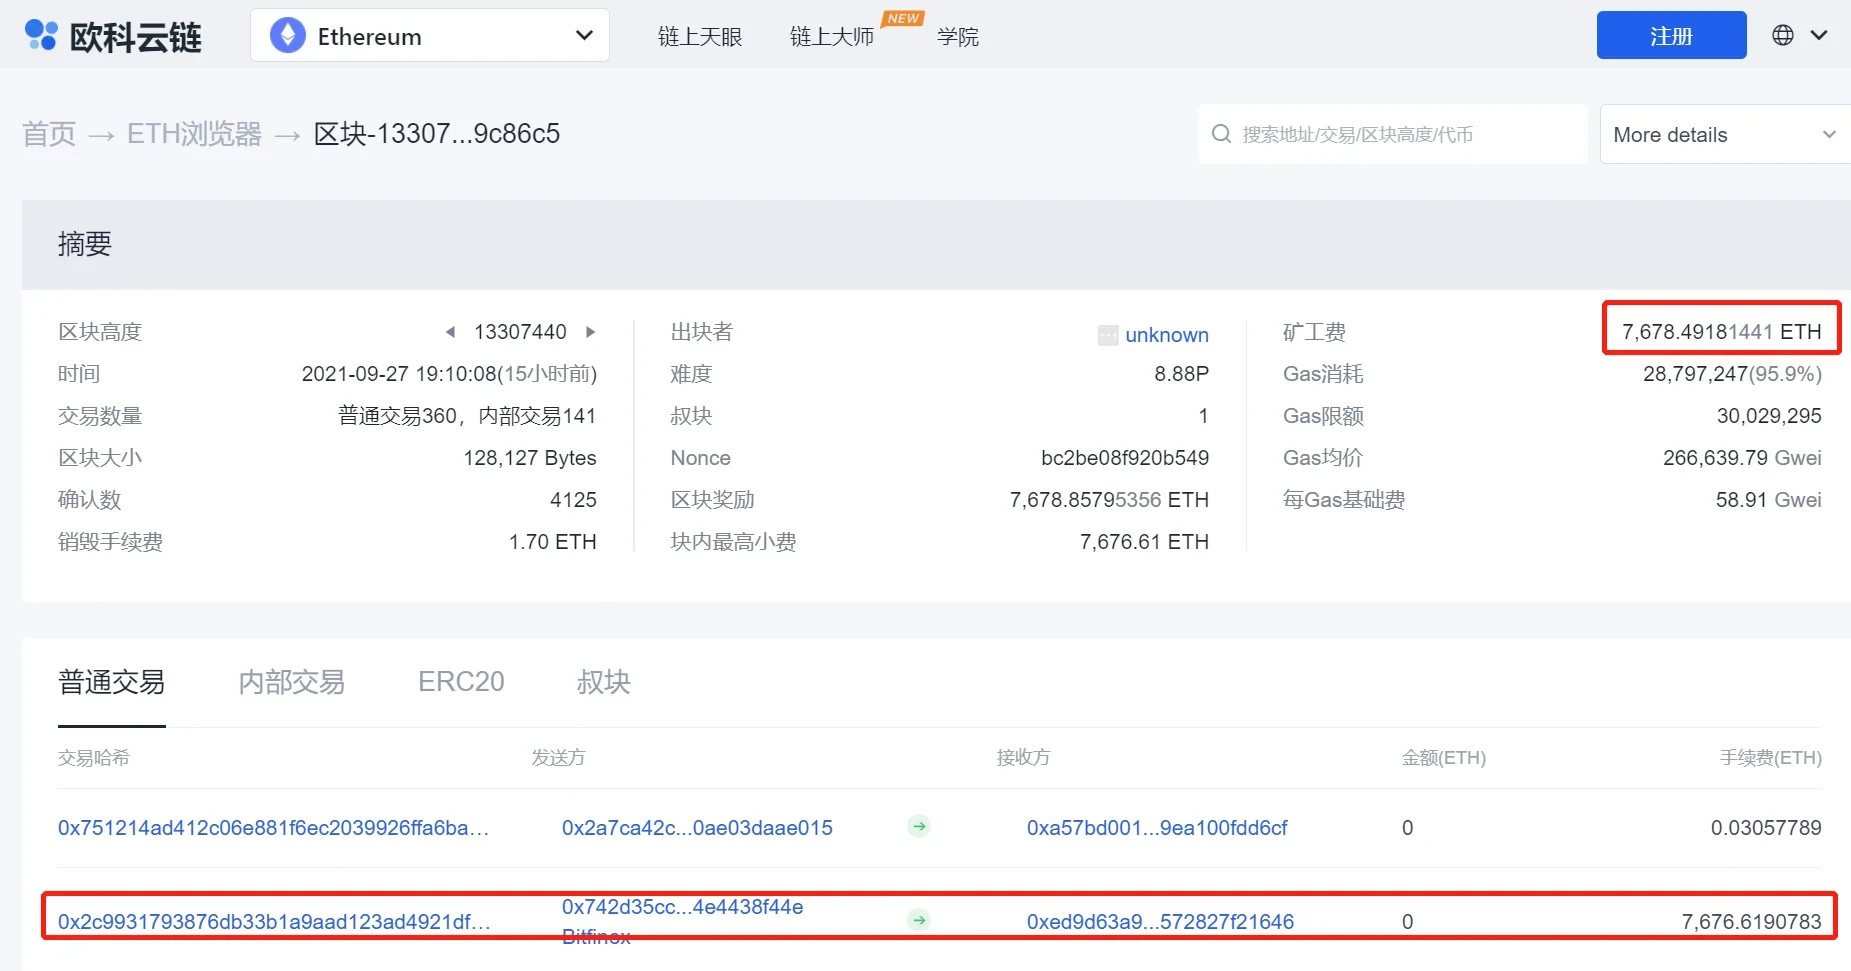
Task: Go to next block arrow
Action: [x=591, y=332]
